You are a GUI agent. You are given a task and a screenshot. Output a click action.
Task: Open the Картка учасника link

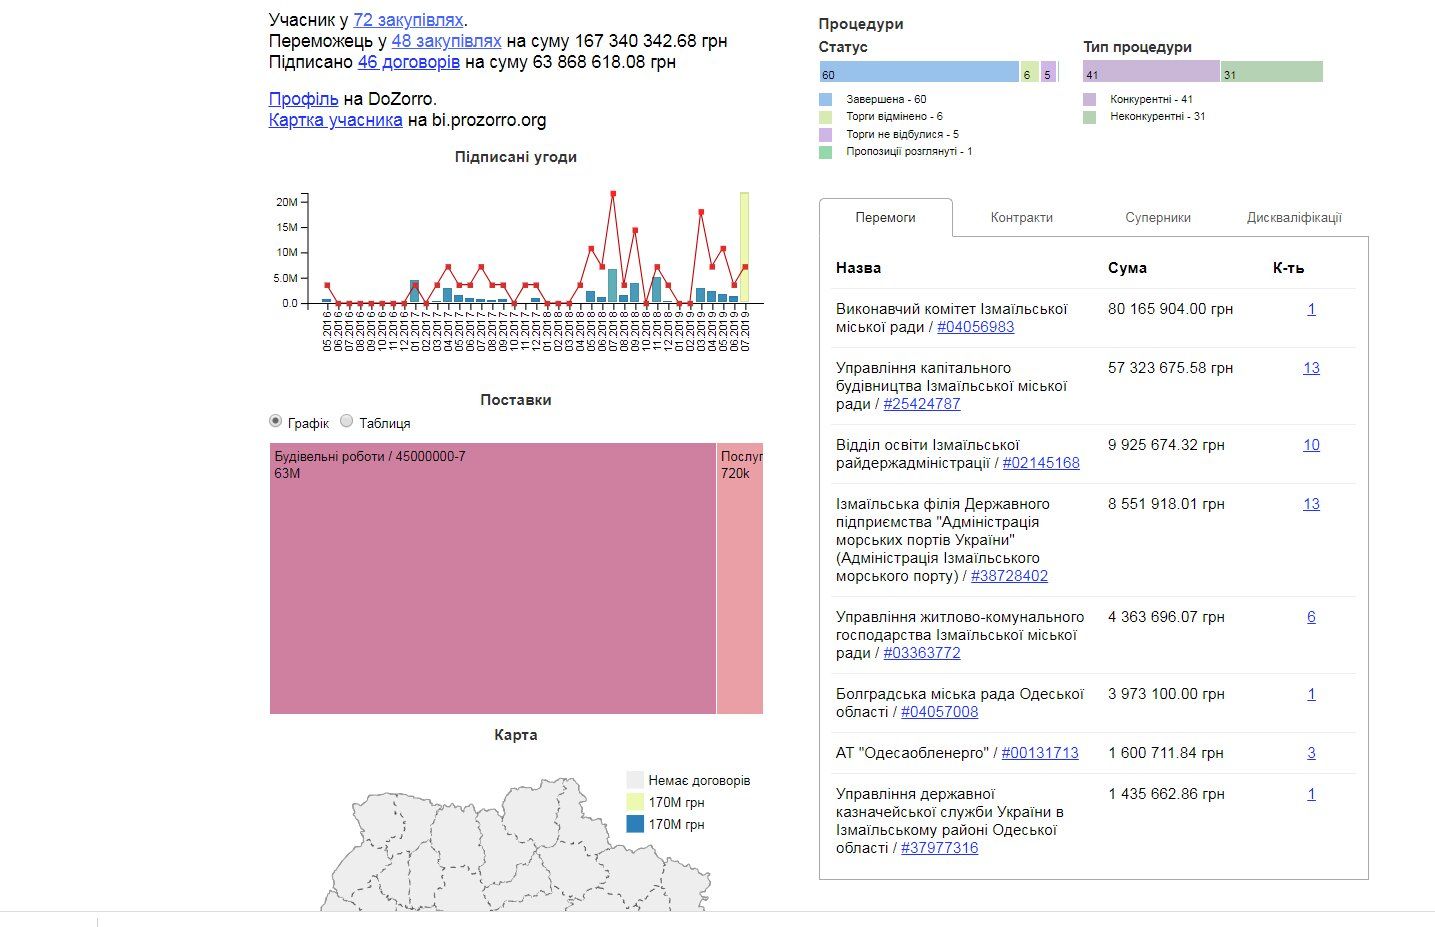tap(335, 120)
